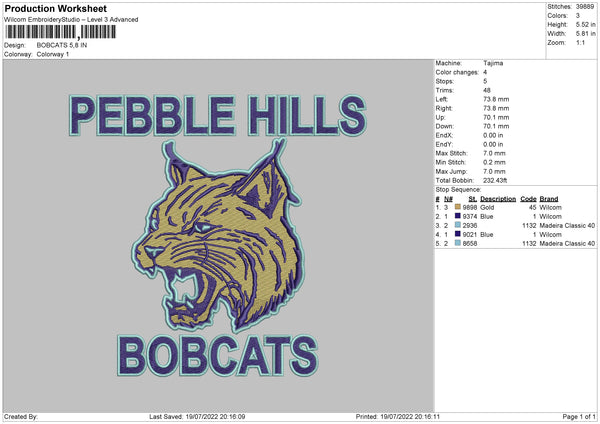Select the bobcat head embroidery artwork
The width and height of the screenshot is (600, 424).
pyautogui.click(x=217, y=235)
